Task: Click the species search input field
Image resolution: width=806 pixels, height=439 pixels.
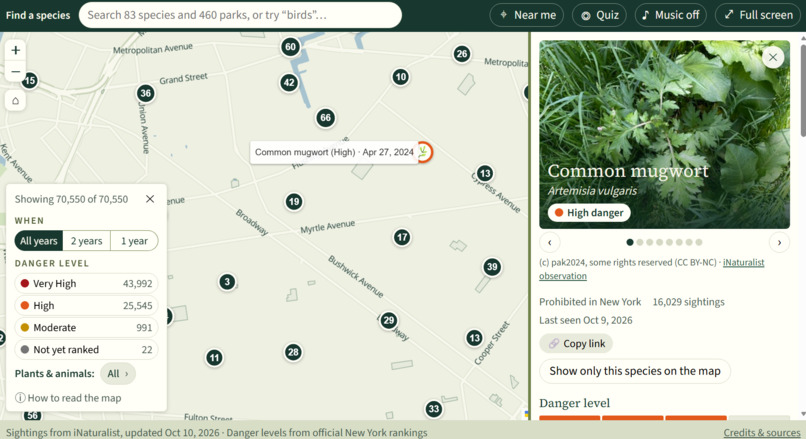Action: coord(240,15)
